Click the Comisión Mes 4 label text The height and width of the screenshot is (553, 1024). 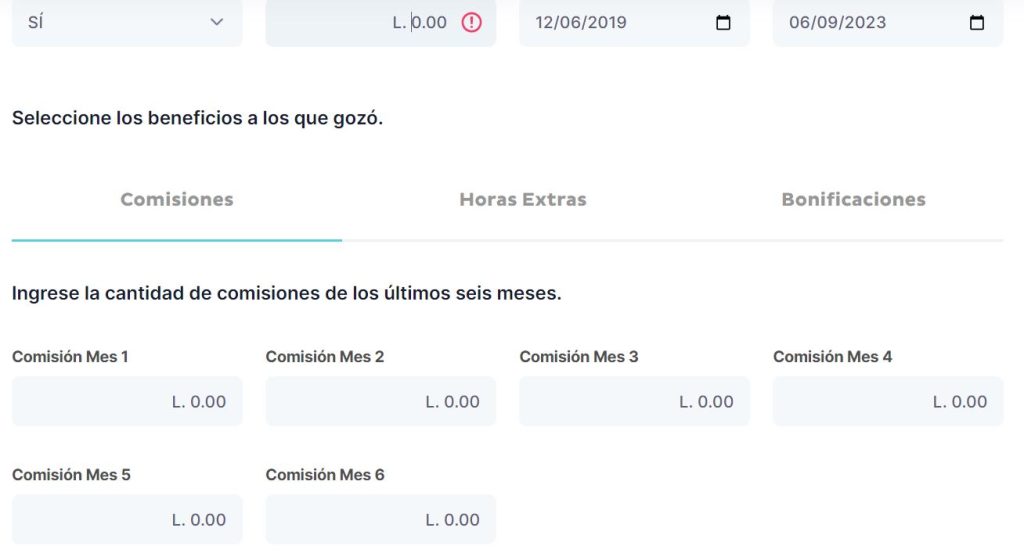pos(832,357)
